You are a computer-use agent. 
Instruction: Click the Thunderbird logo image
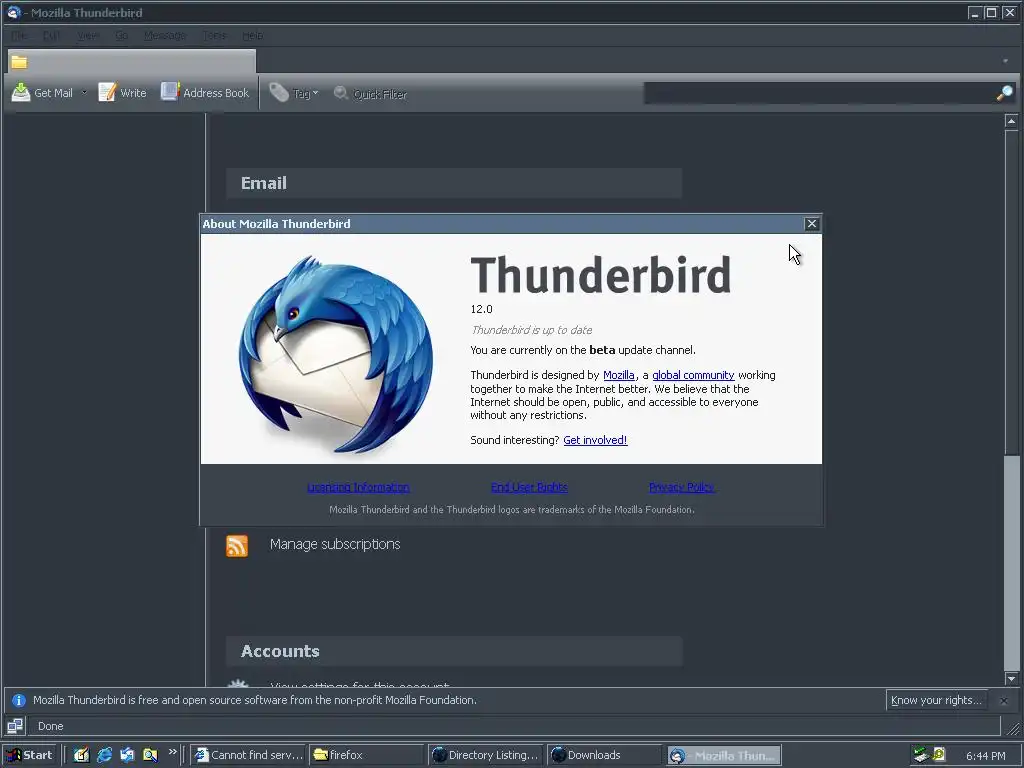[x=336, y=355]
